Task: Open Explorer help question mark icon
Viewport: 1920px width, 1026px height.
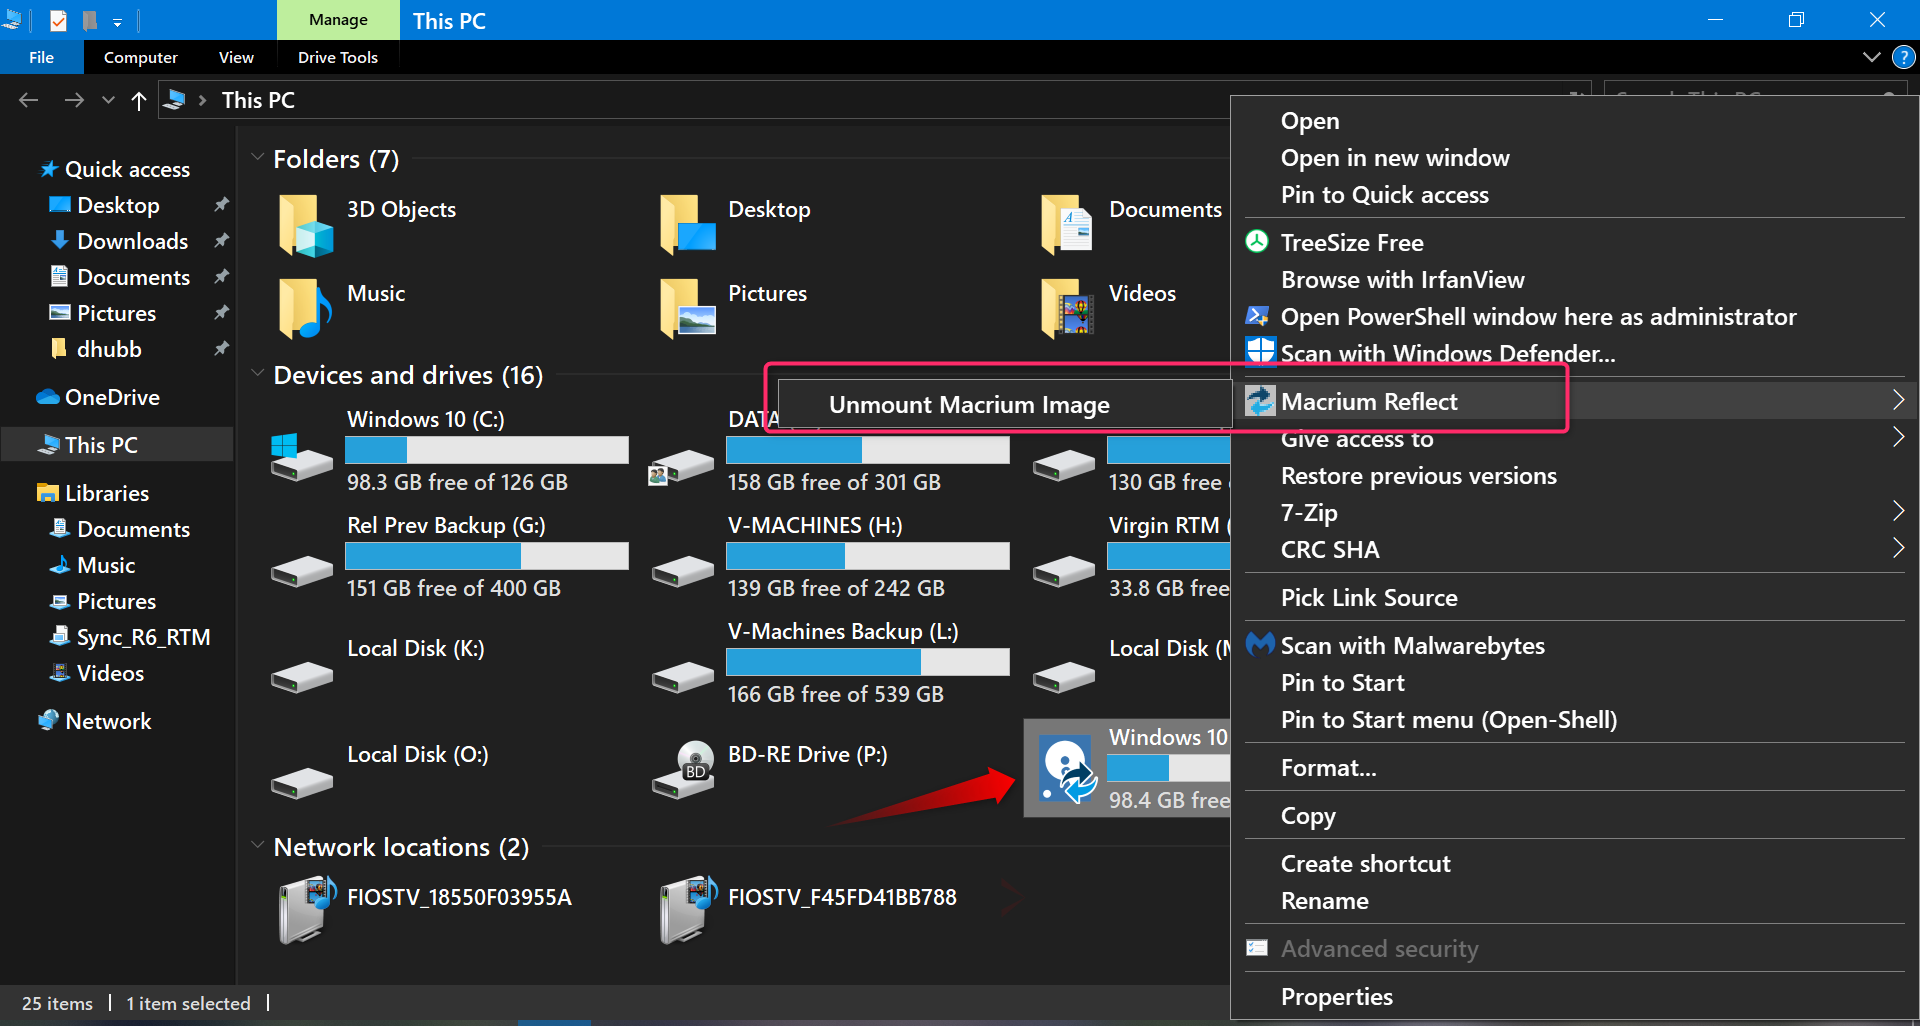Action: pos(1903,57)
